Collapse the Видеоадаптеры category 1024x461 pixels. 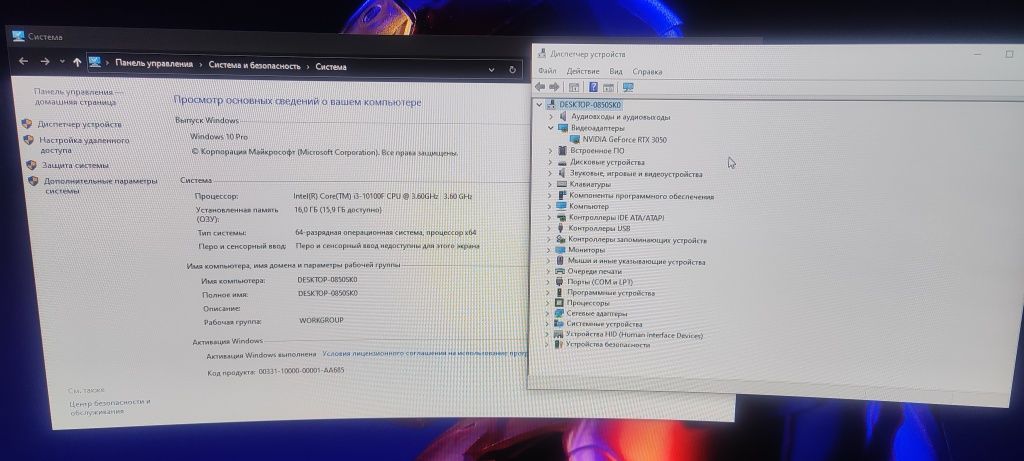coord(551,128)
